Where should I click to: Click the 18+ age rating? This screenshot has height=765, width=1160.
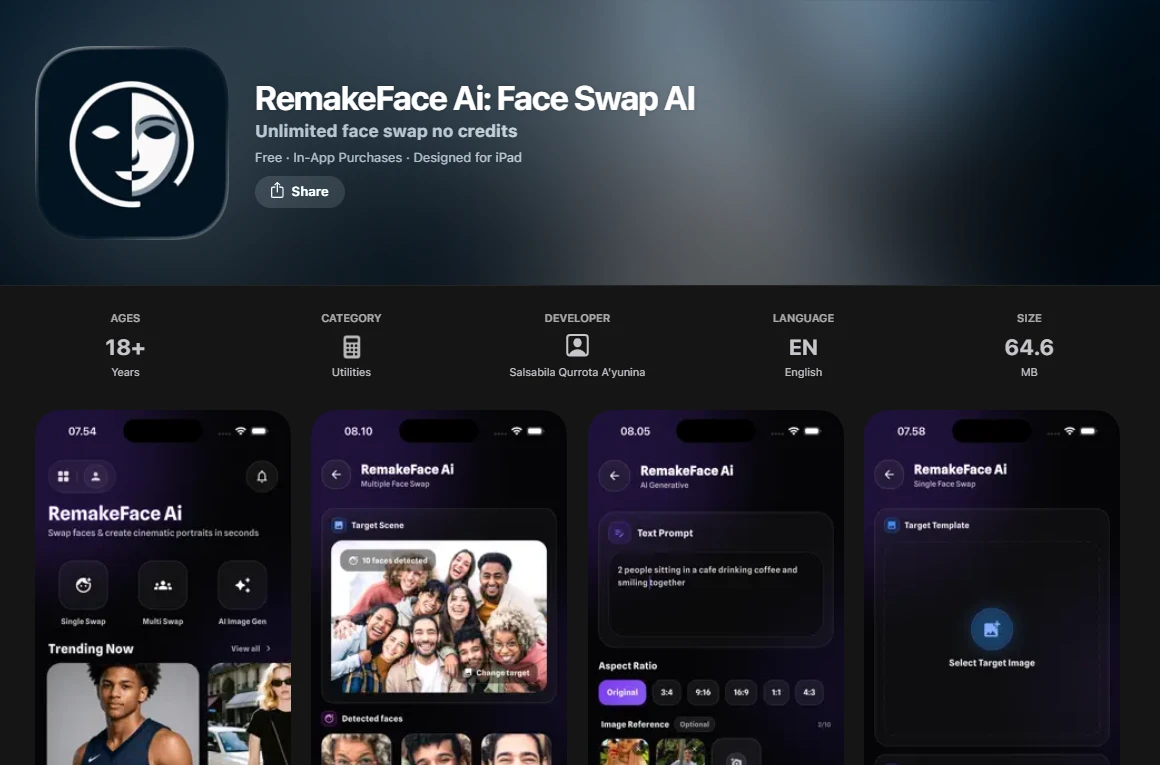click(125, 347)
